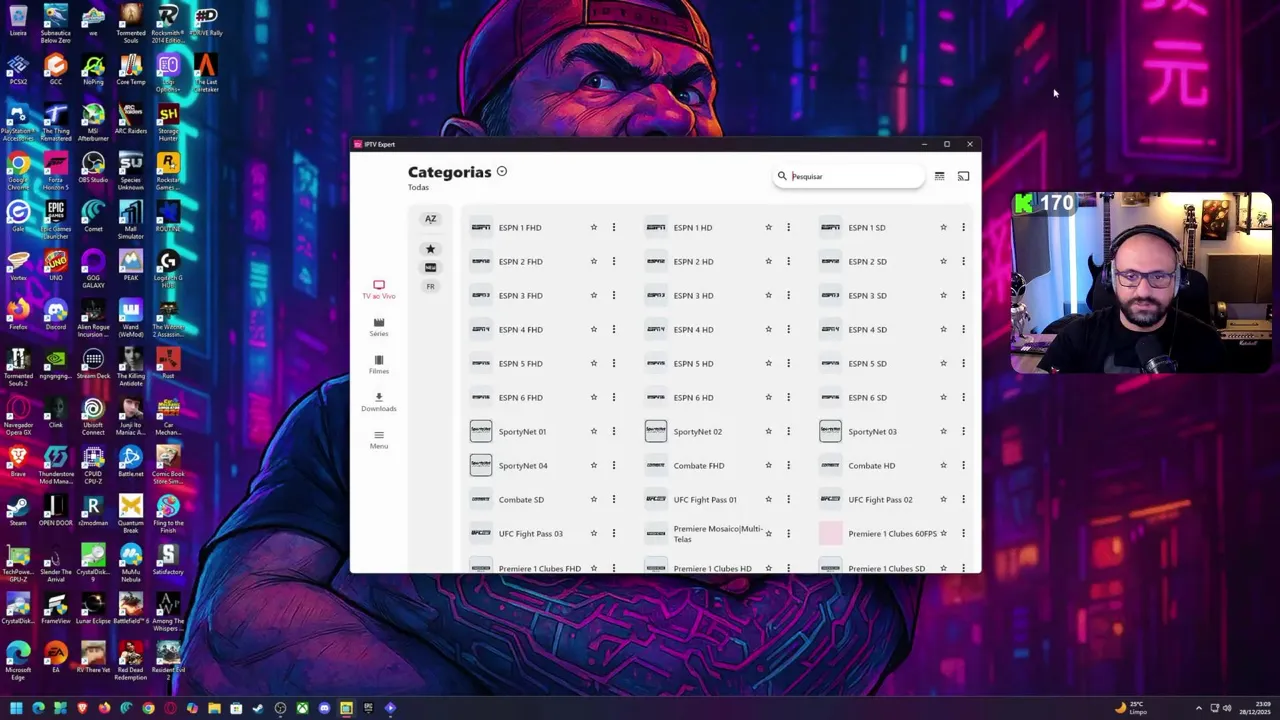Show favorites with the star filter
The image size is (1280, 720).
430,249
